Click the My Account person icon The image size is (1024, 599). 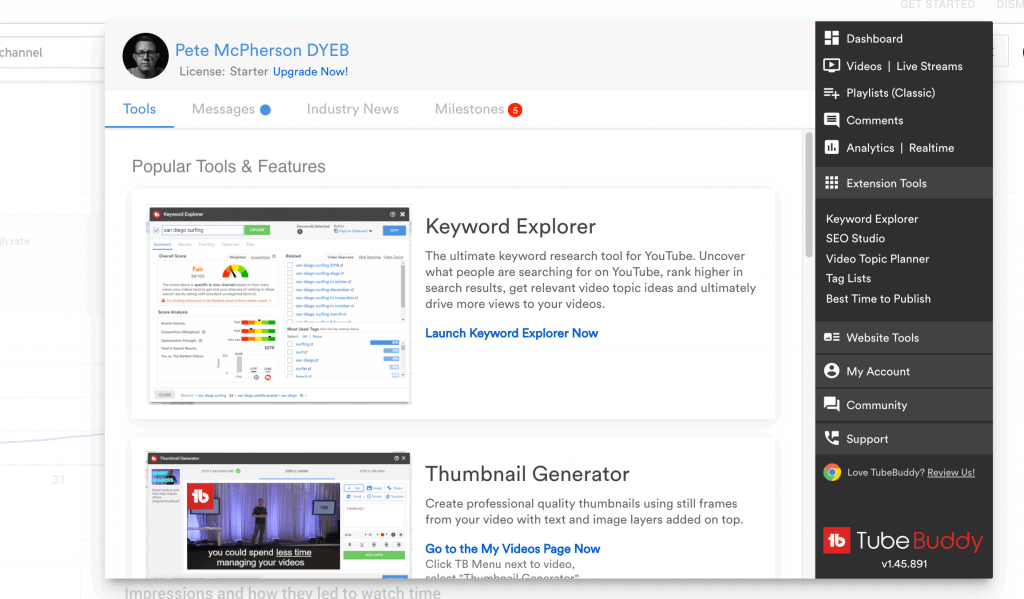pos(831,371)
